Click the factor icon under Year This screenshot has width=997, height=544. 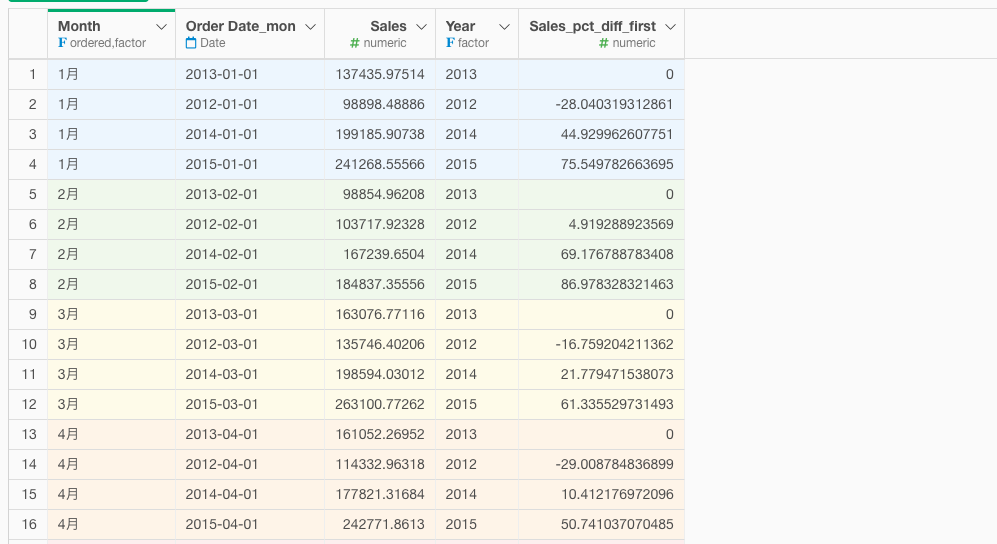[x=450, y=43]
